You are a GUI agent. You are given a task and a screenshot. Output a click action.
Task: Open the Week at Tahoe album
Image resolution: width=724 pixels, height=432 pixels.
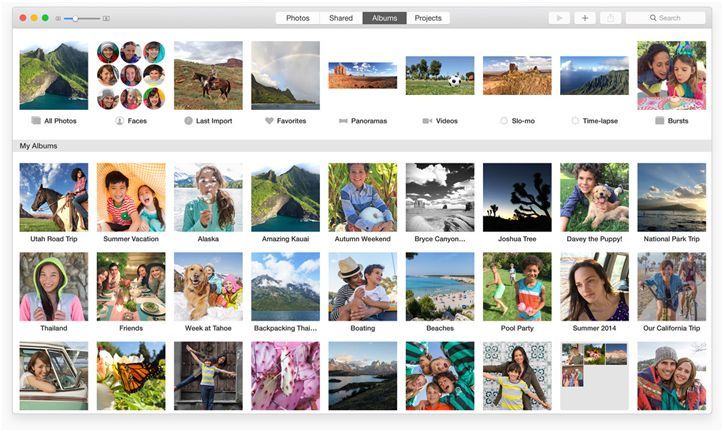click(208, 287)
